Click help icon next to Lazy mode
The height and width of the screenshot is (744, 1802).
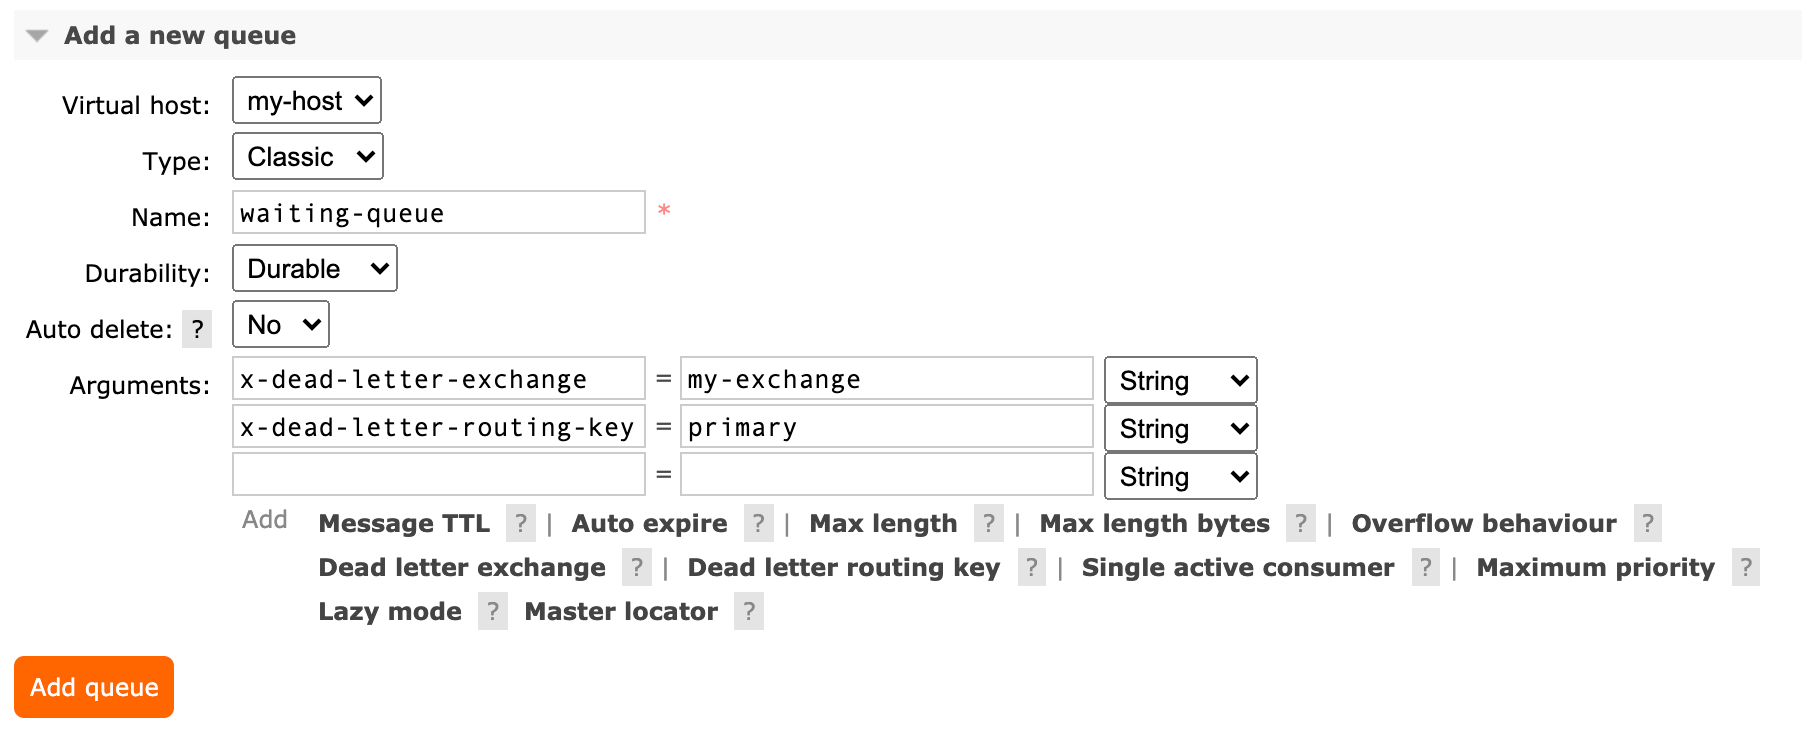pos(492,611)
